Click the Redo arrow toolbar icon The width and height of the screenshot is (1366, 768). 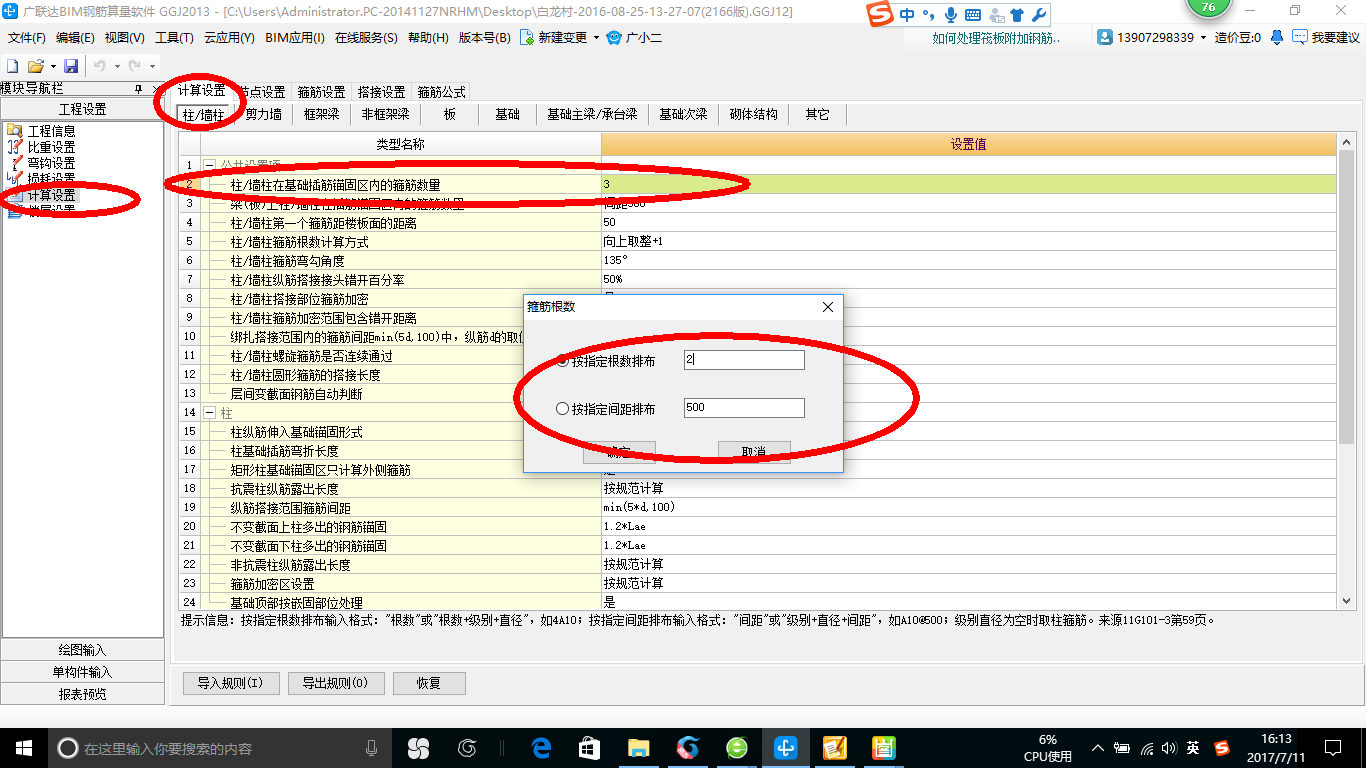pyautogui.click(x=135, y=66)
